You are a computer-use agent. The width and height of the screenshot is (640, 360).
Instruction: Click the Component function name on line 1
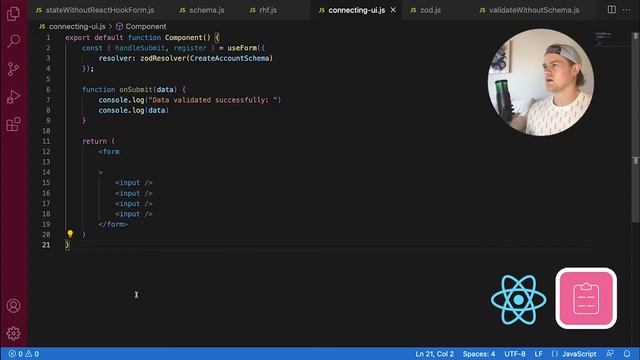click(183, 38)
